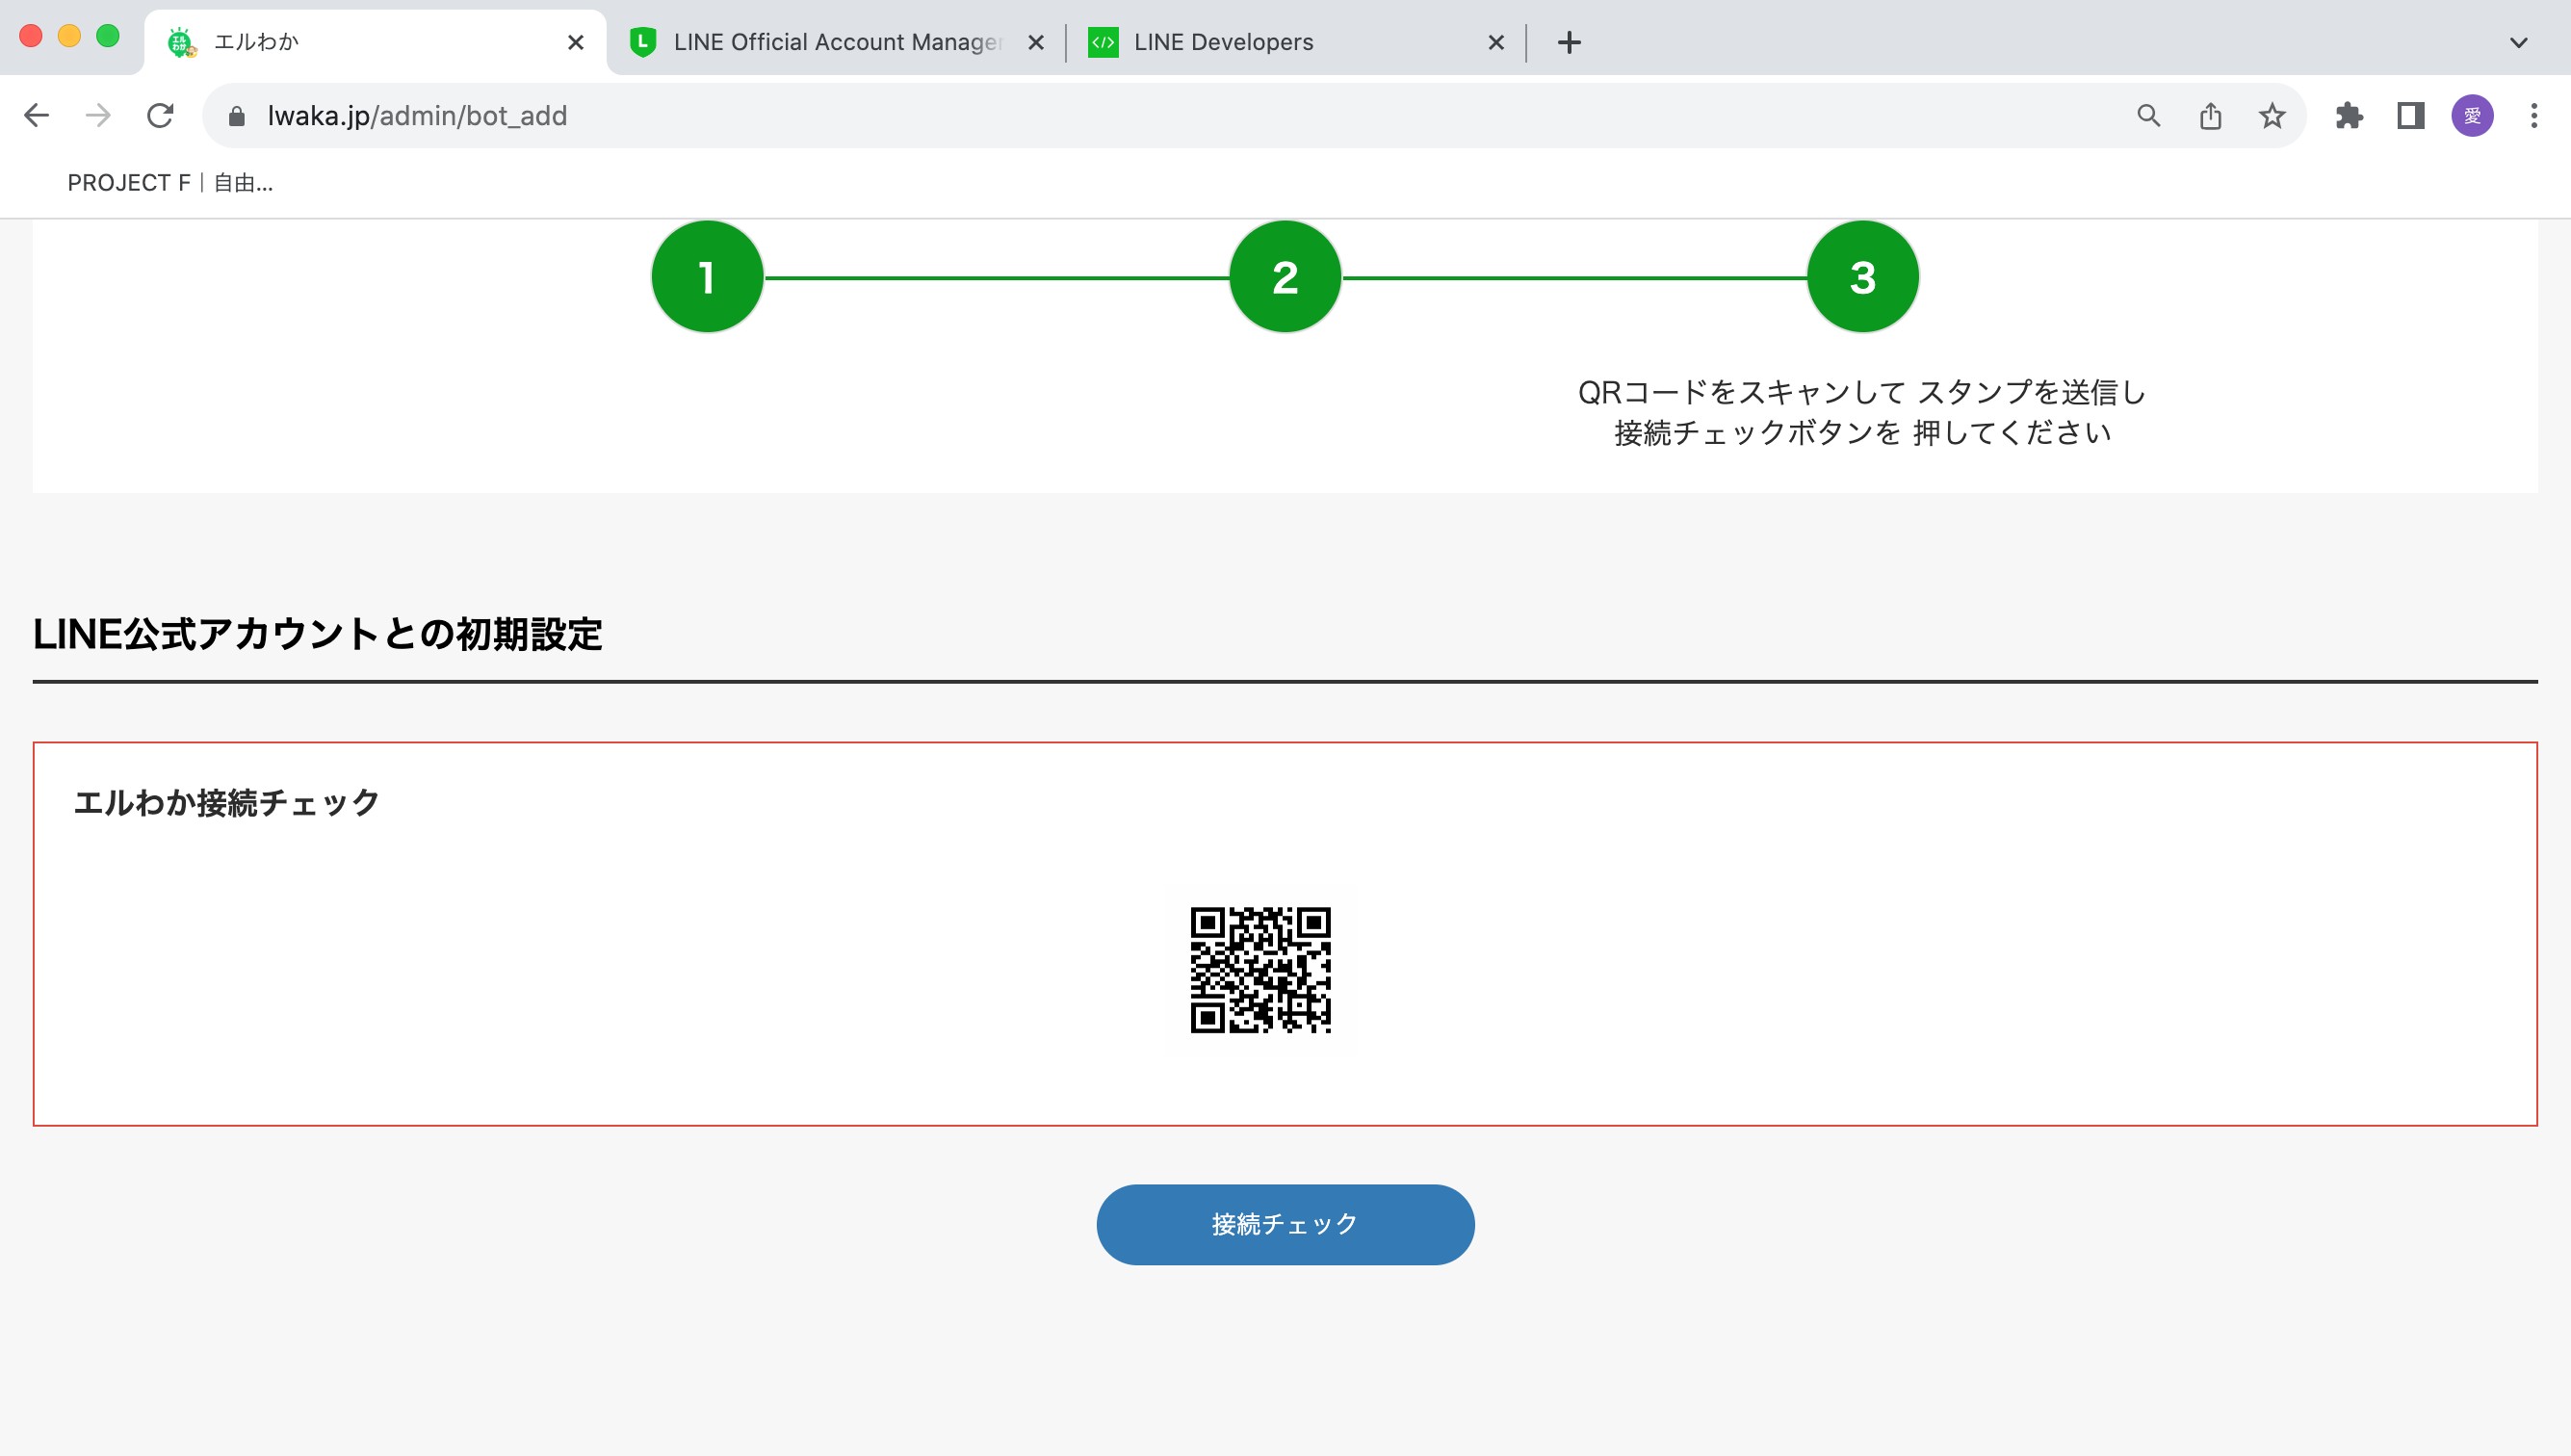Click the lock icon in address bar

point(237,117)
